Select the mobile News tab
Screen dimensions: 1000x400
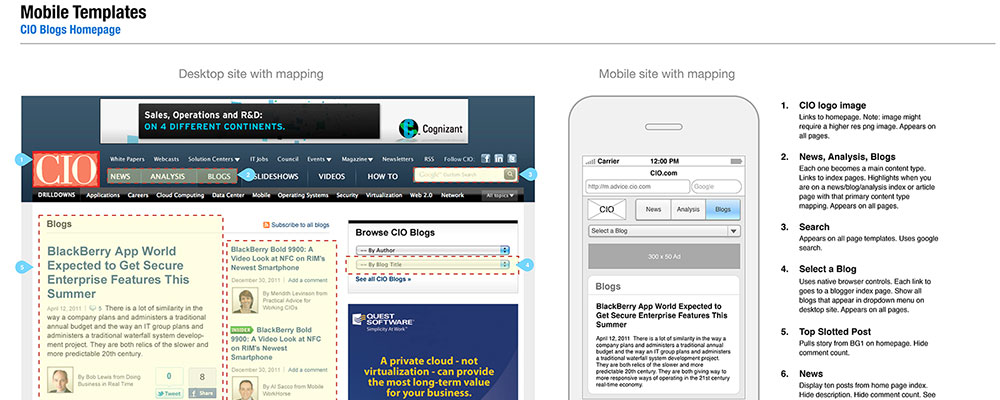pyautogui.click(x=653, y=209)
